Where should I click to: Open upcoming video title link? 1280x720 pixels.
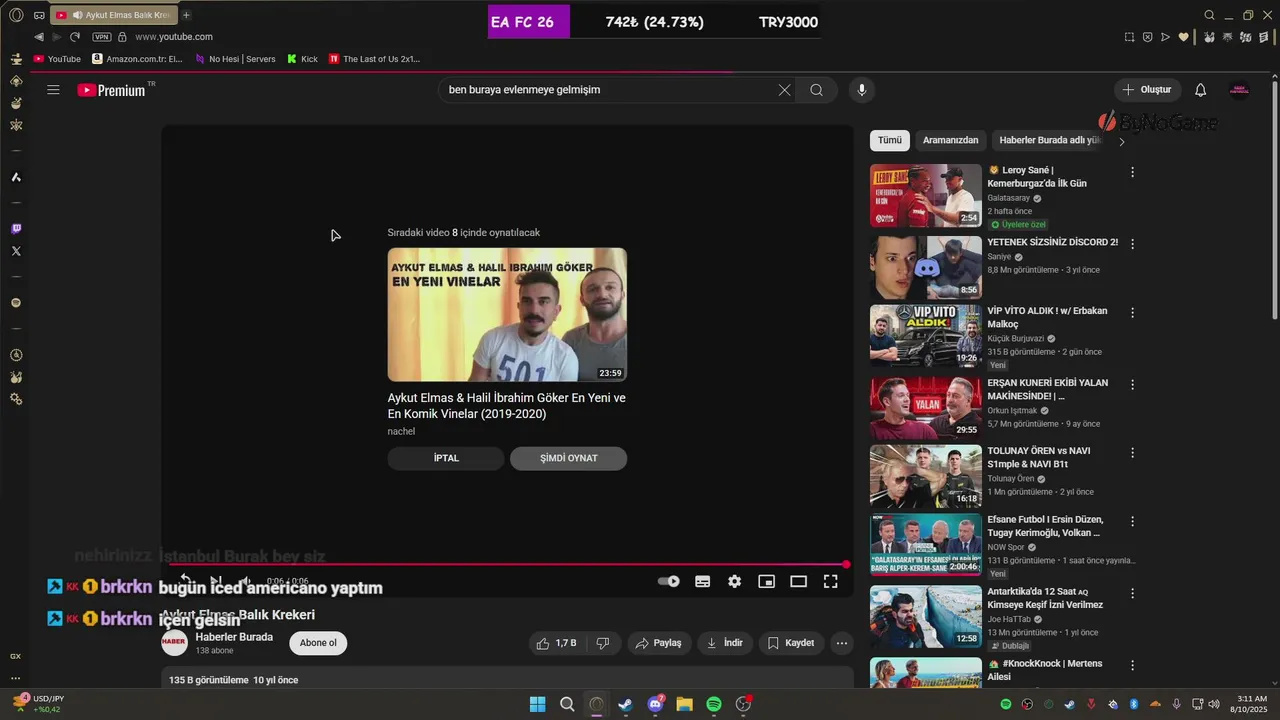(x=507, y=406)
